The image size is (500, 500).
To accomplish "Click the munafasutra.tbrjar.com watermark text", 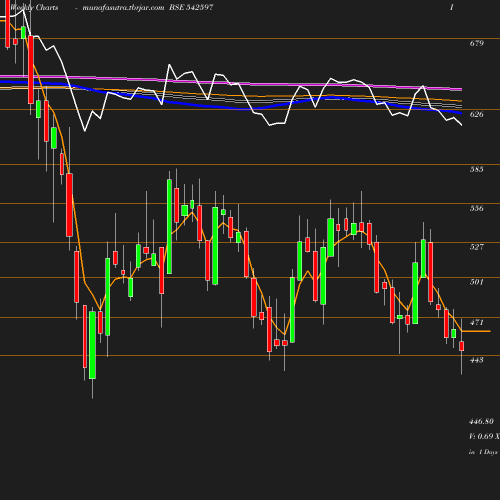I will coord(123,7).
